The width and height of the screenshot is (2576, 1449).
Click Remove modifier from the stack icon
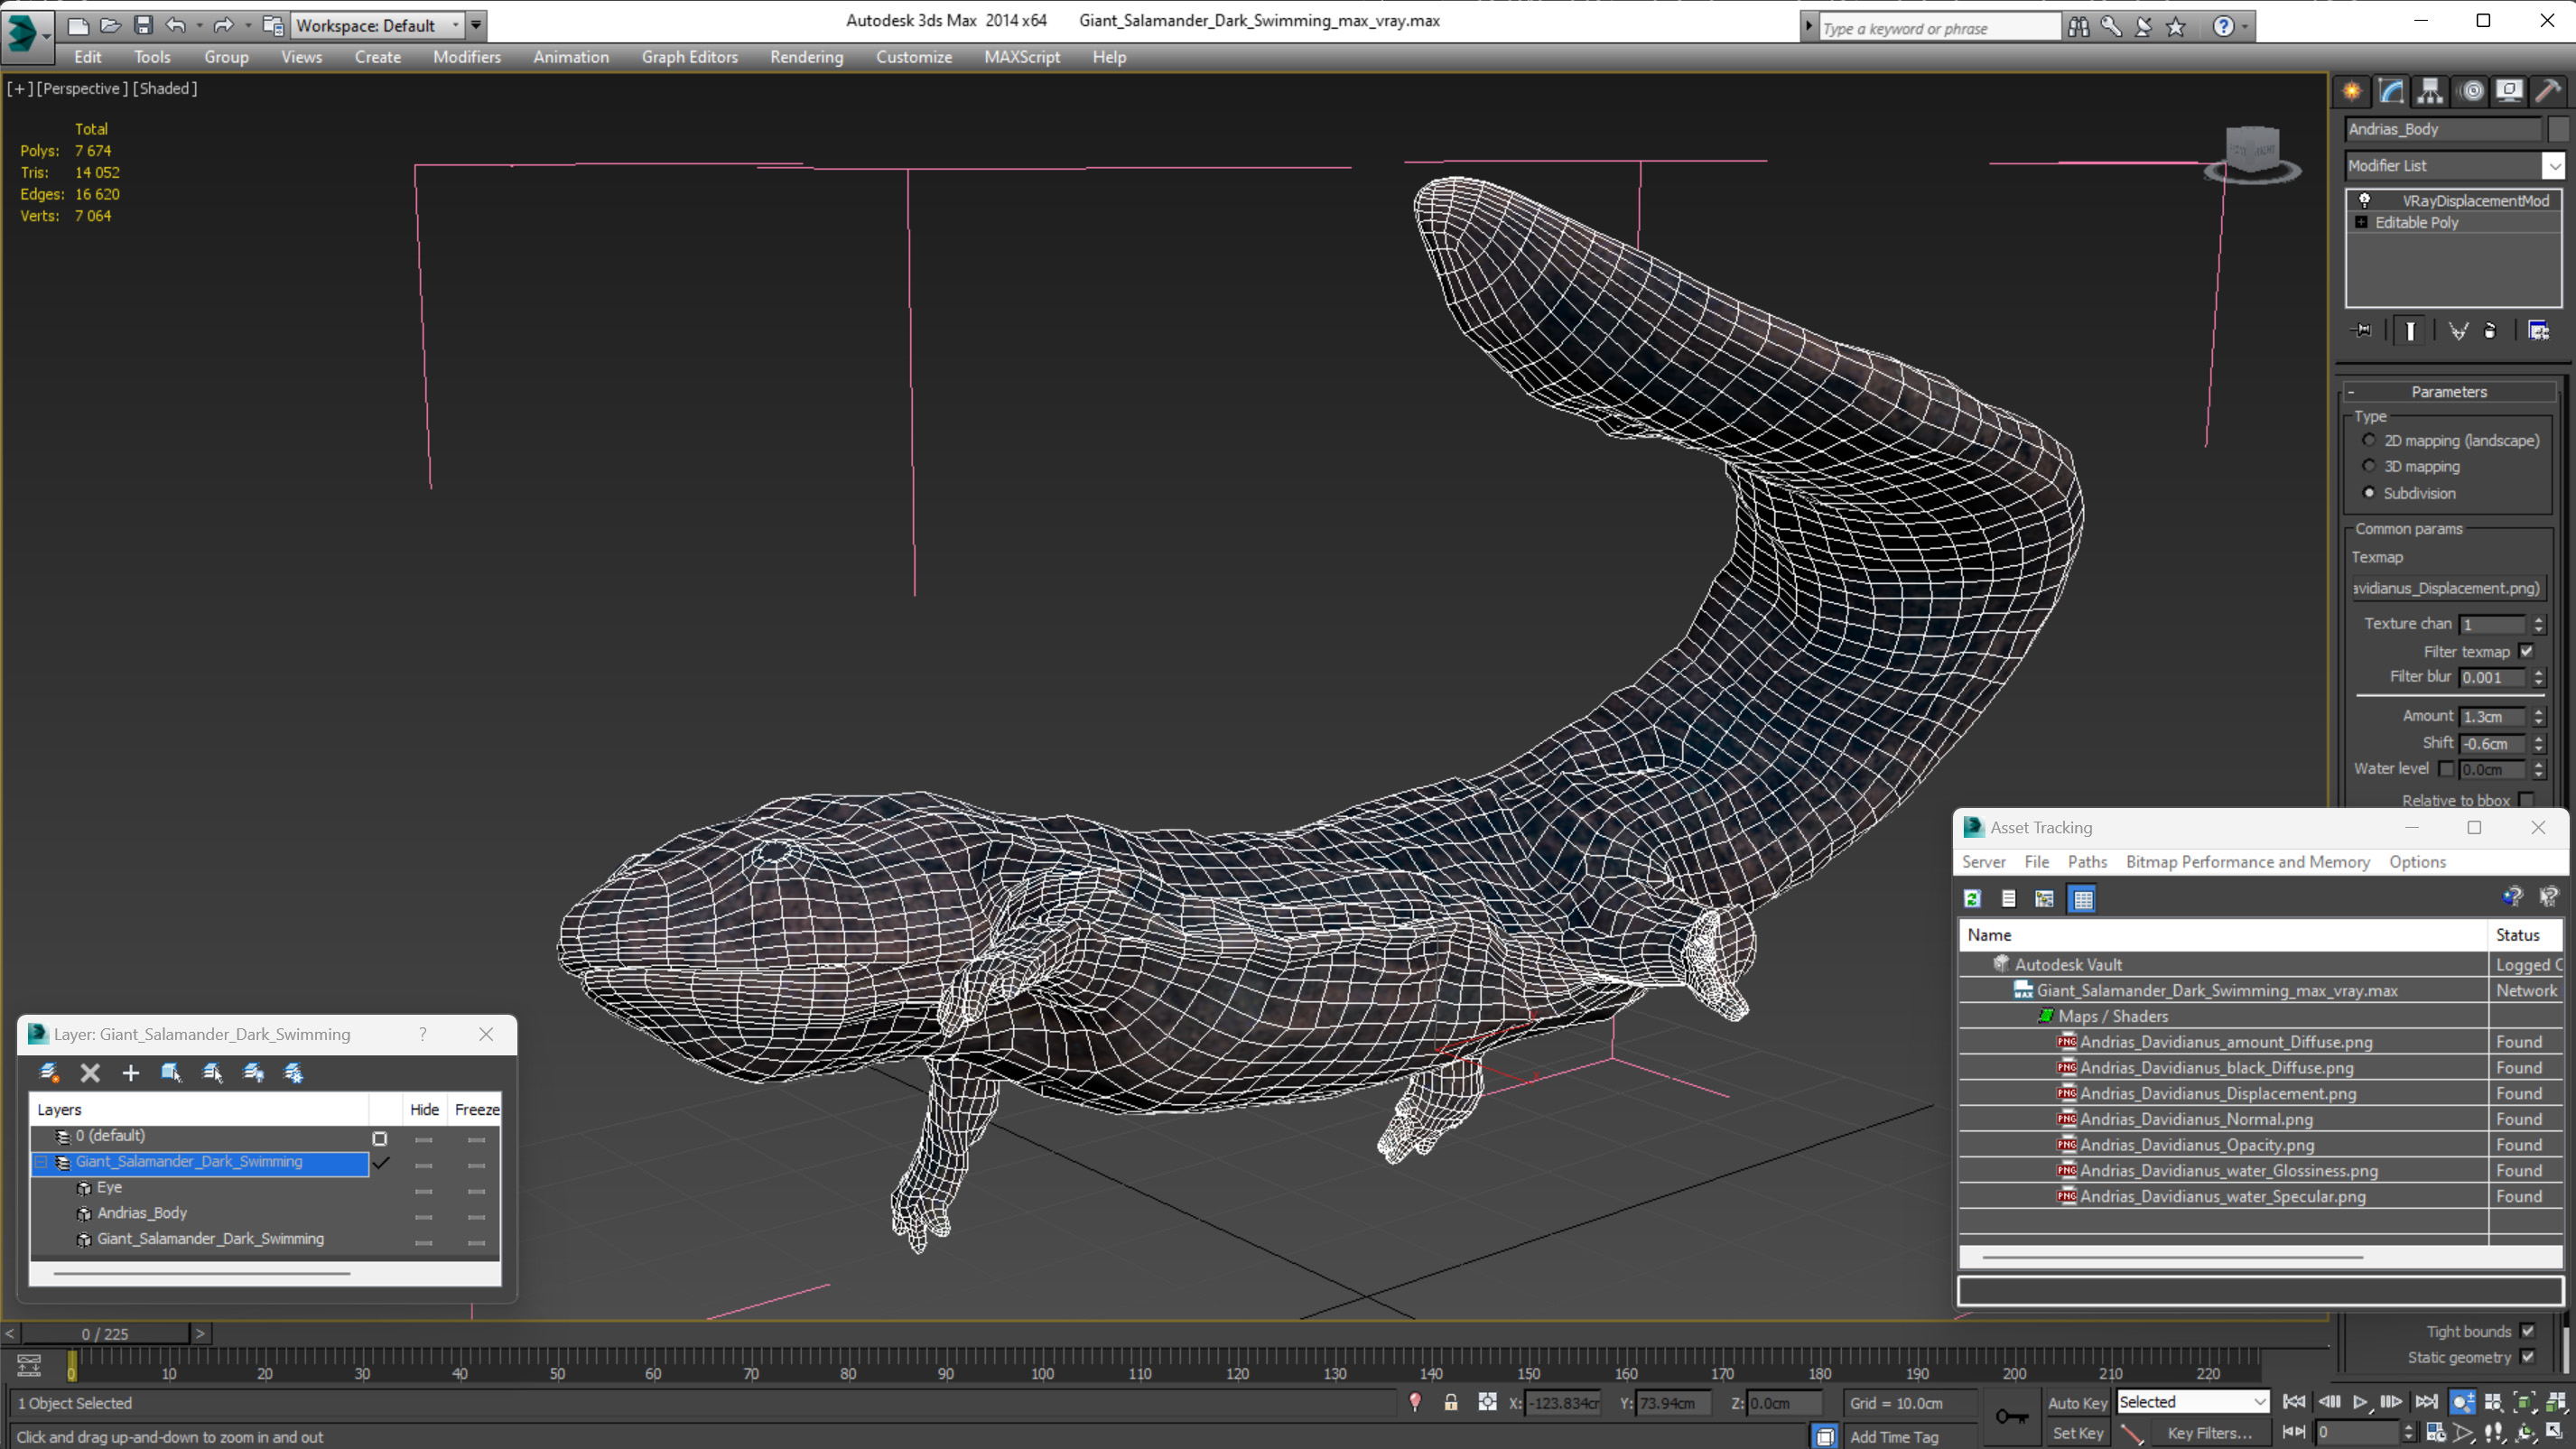tap(2490, 330)
